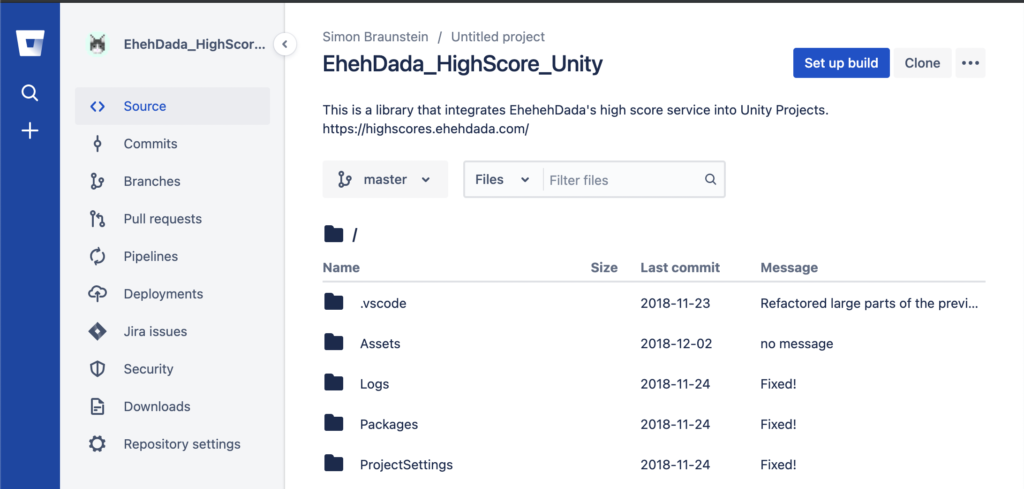
Task: Click the Untitled project breadcrumb link
Action: click(x=498, y=37)
